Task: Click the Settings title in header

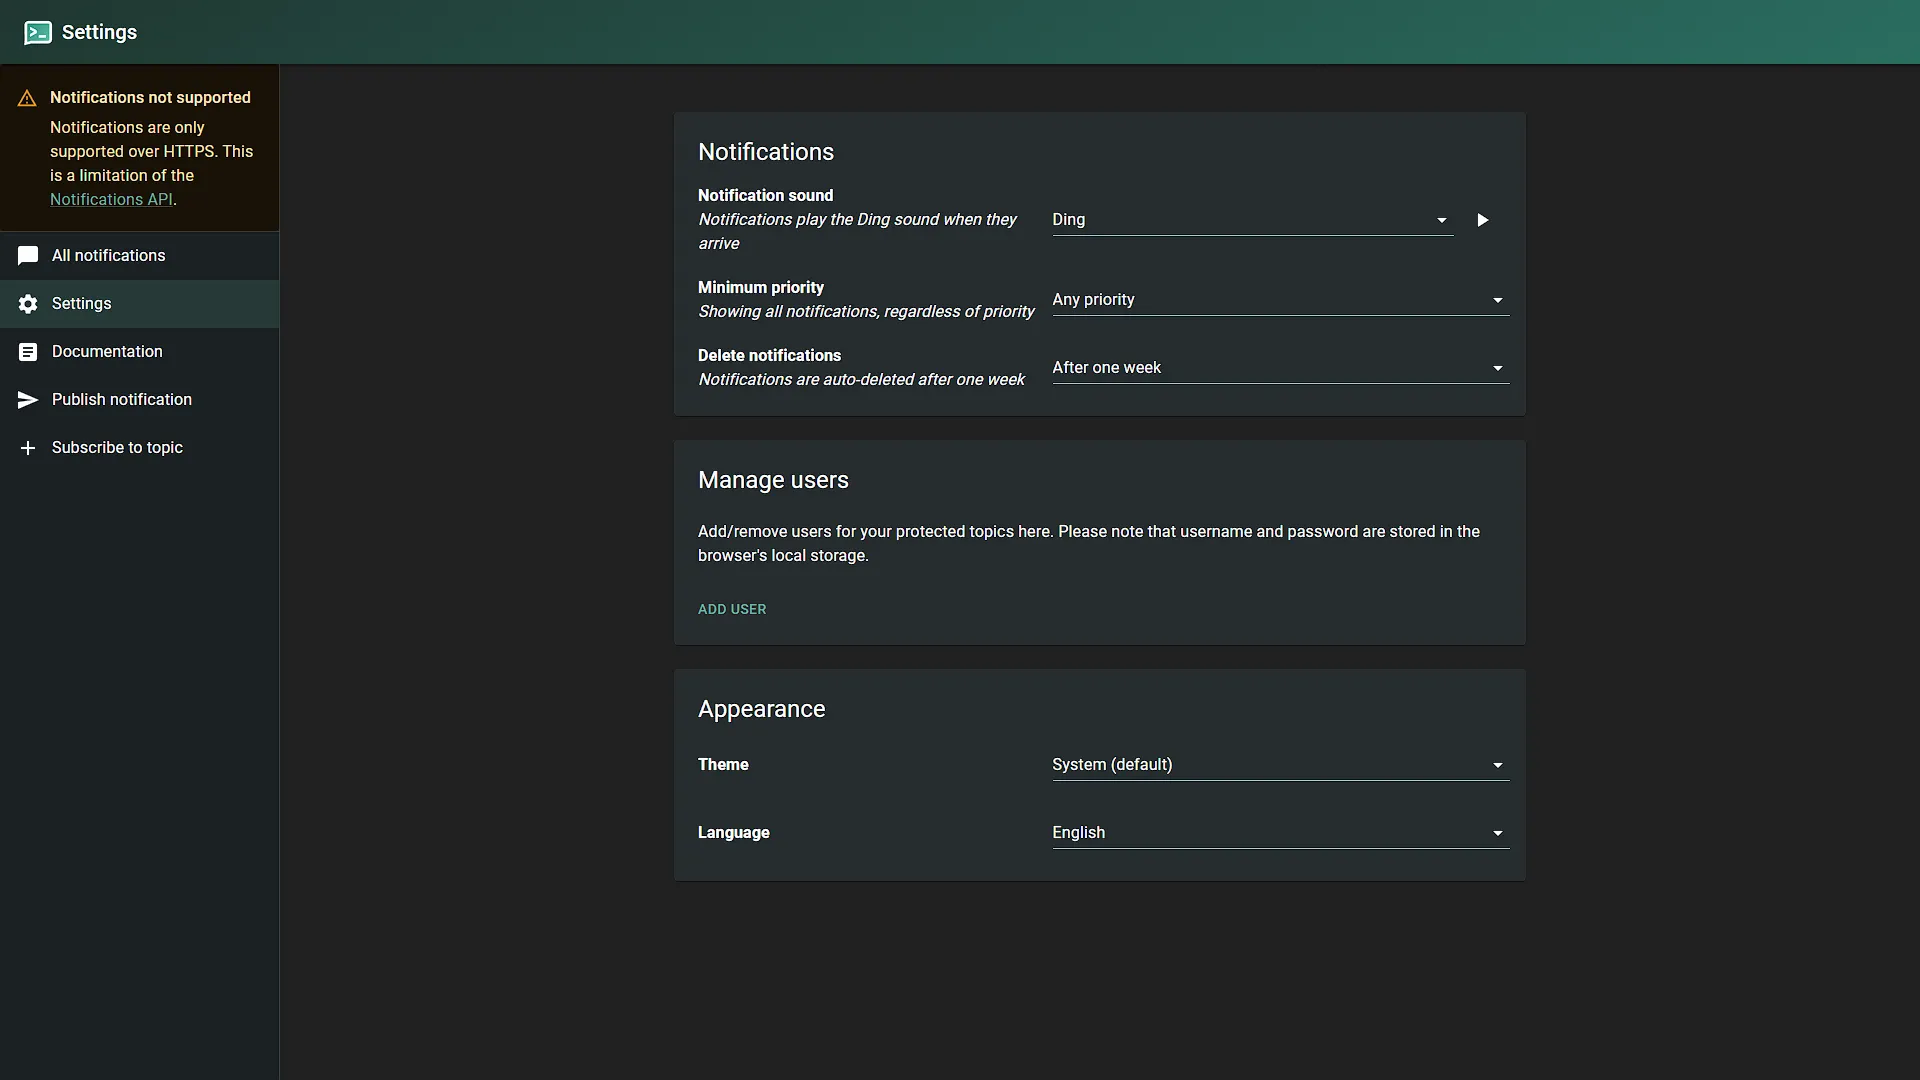Action: coord(99,32)
